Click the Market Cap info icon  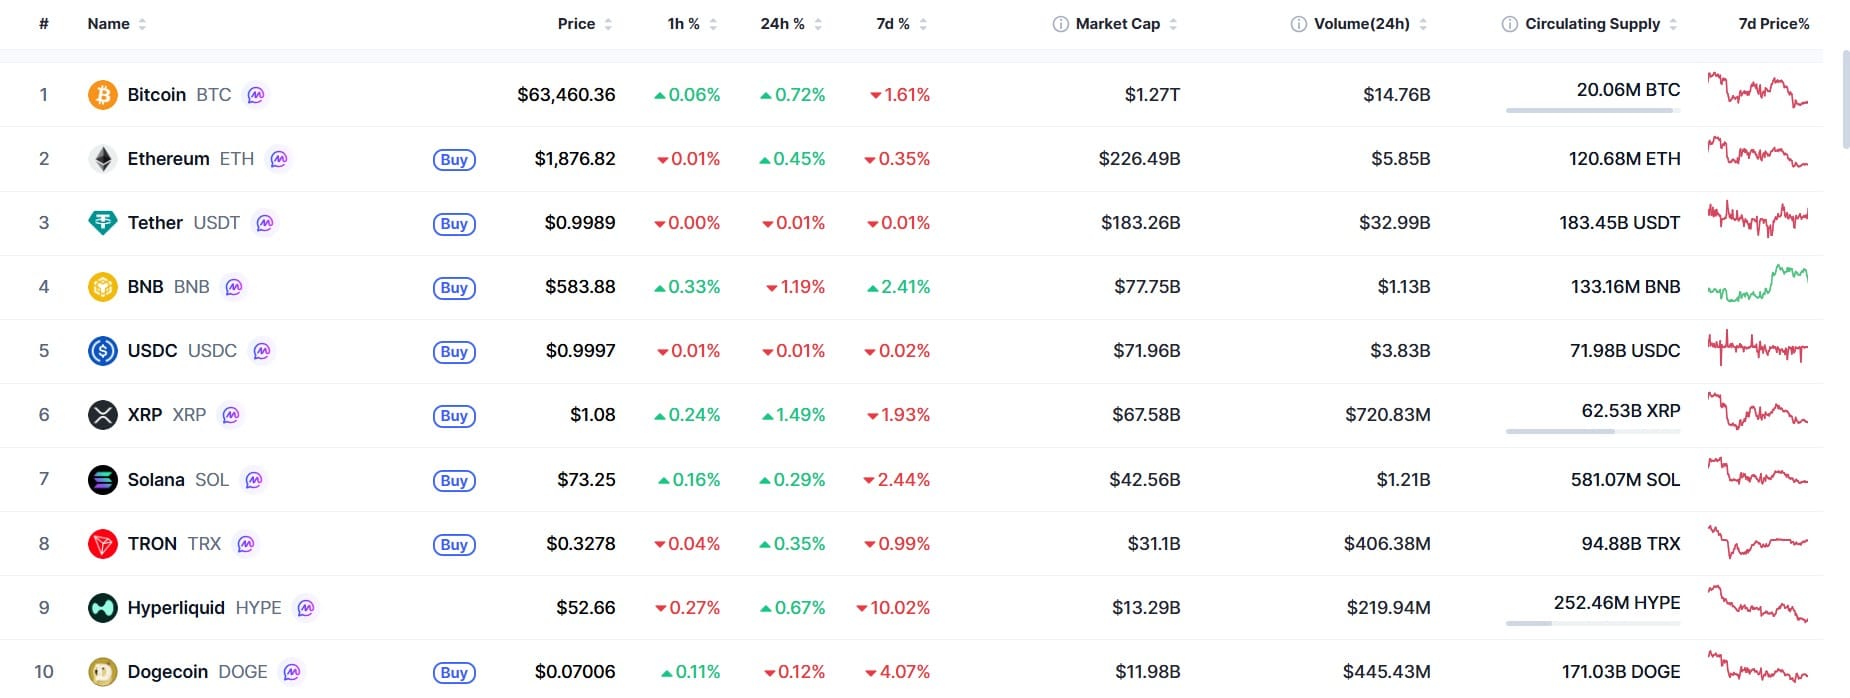tap(1060, 24)
